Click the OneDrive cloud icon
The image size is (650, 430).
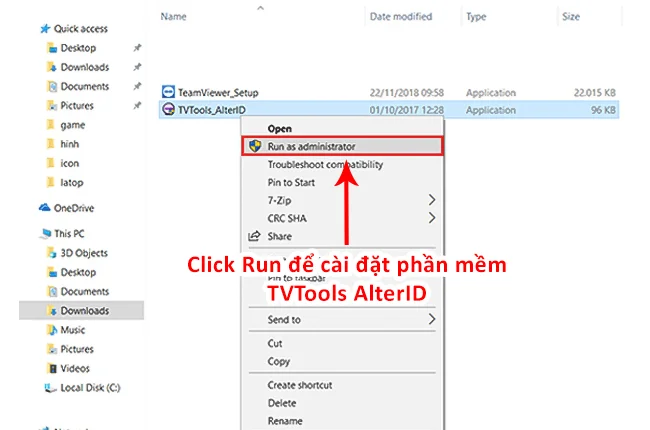click(45, 207)
